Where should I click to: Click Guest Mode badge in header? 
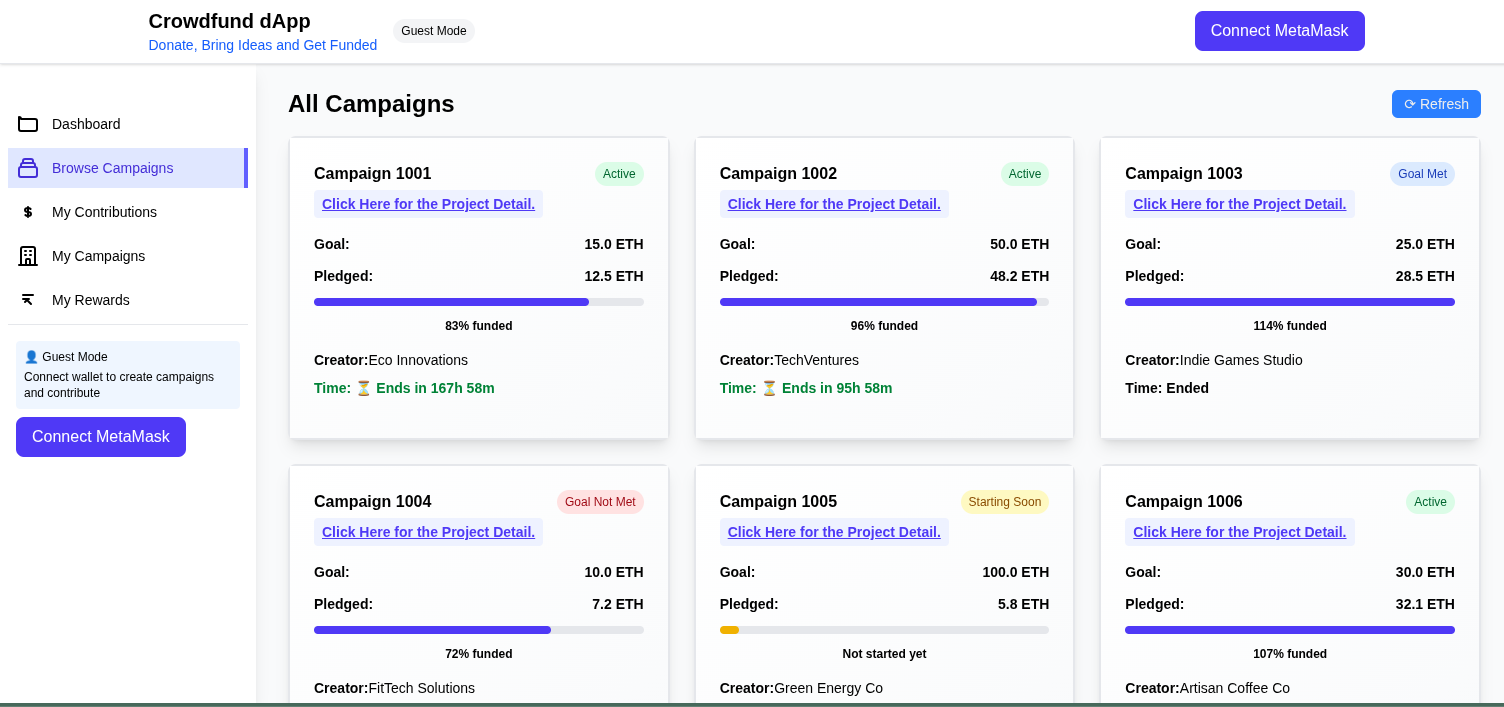tap(434, 31)
